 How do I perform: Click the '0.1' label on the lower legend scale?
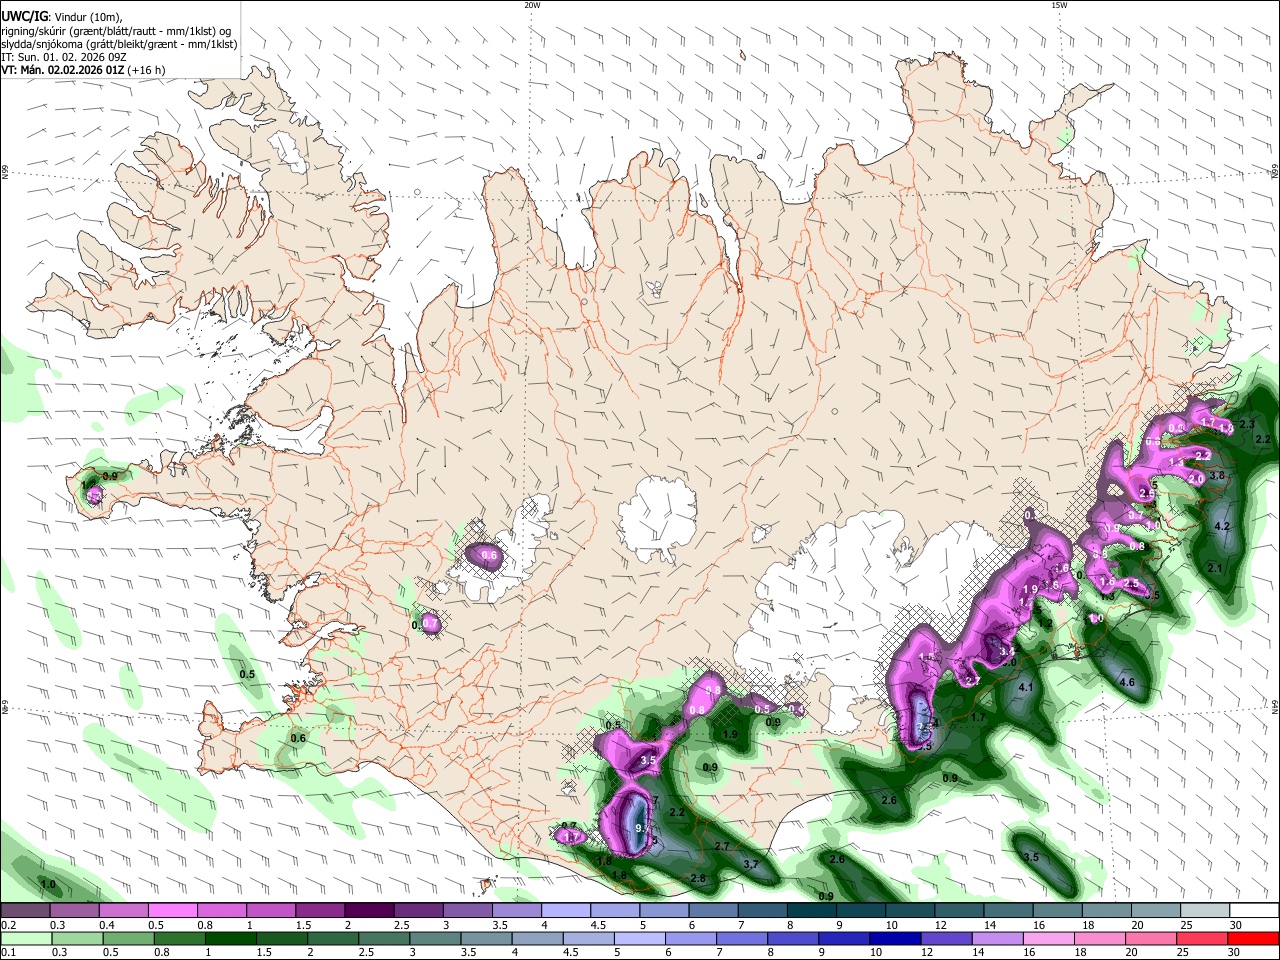[x=8, y=953]
